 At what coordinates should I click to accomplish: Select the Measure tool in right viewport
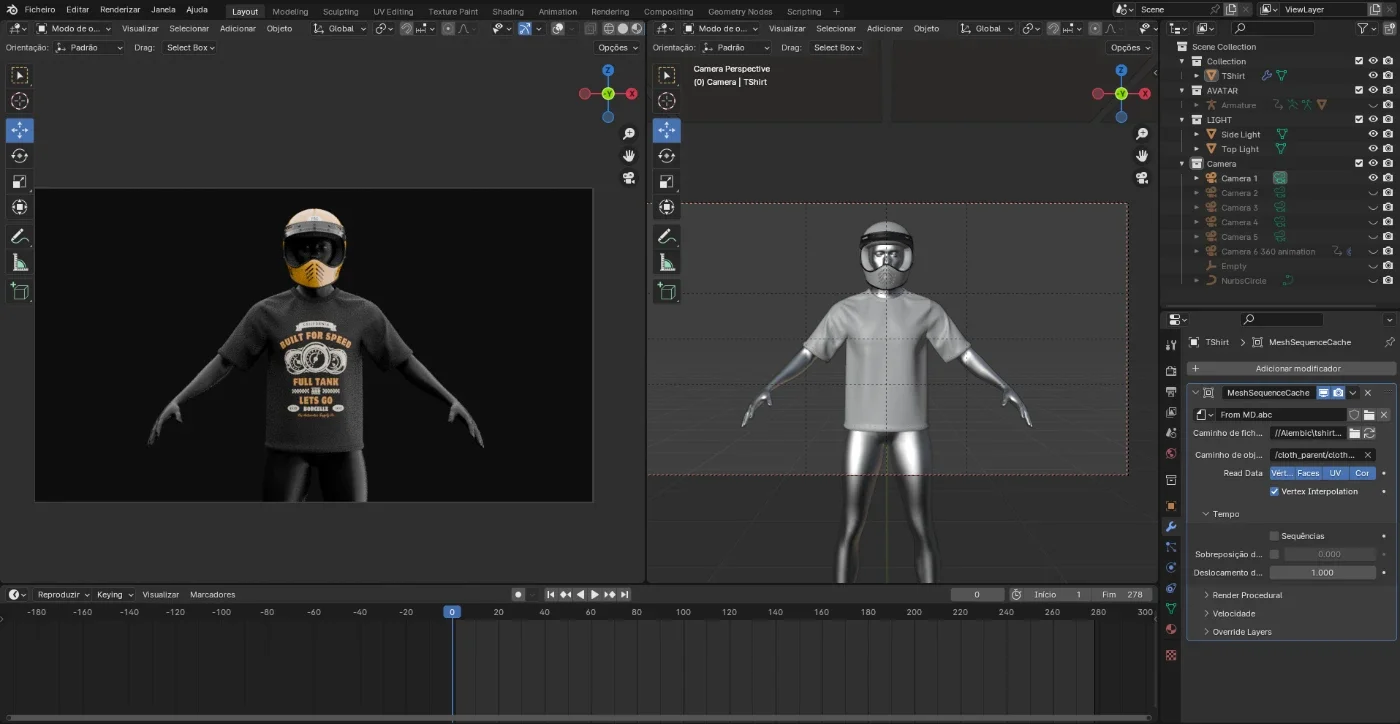[666, 263]
